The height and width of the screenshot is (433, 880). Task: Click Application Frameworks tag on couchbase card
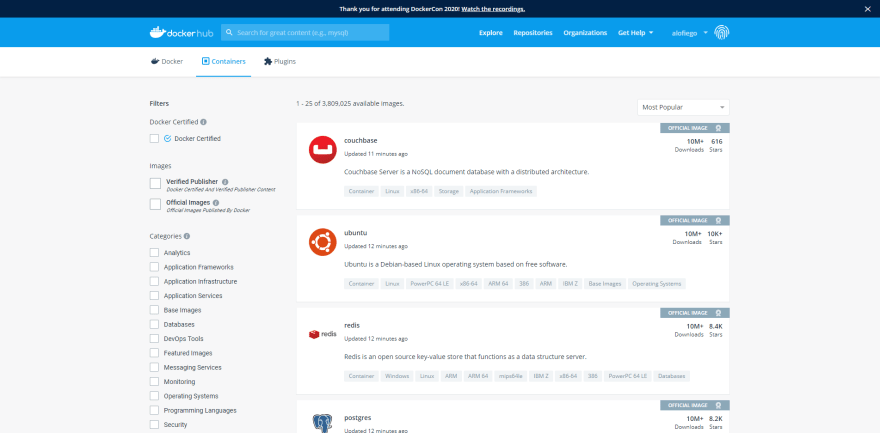tap(501, 191)
